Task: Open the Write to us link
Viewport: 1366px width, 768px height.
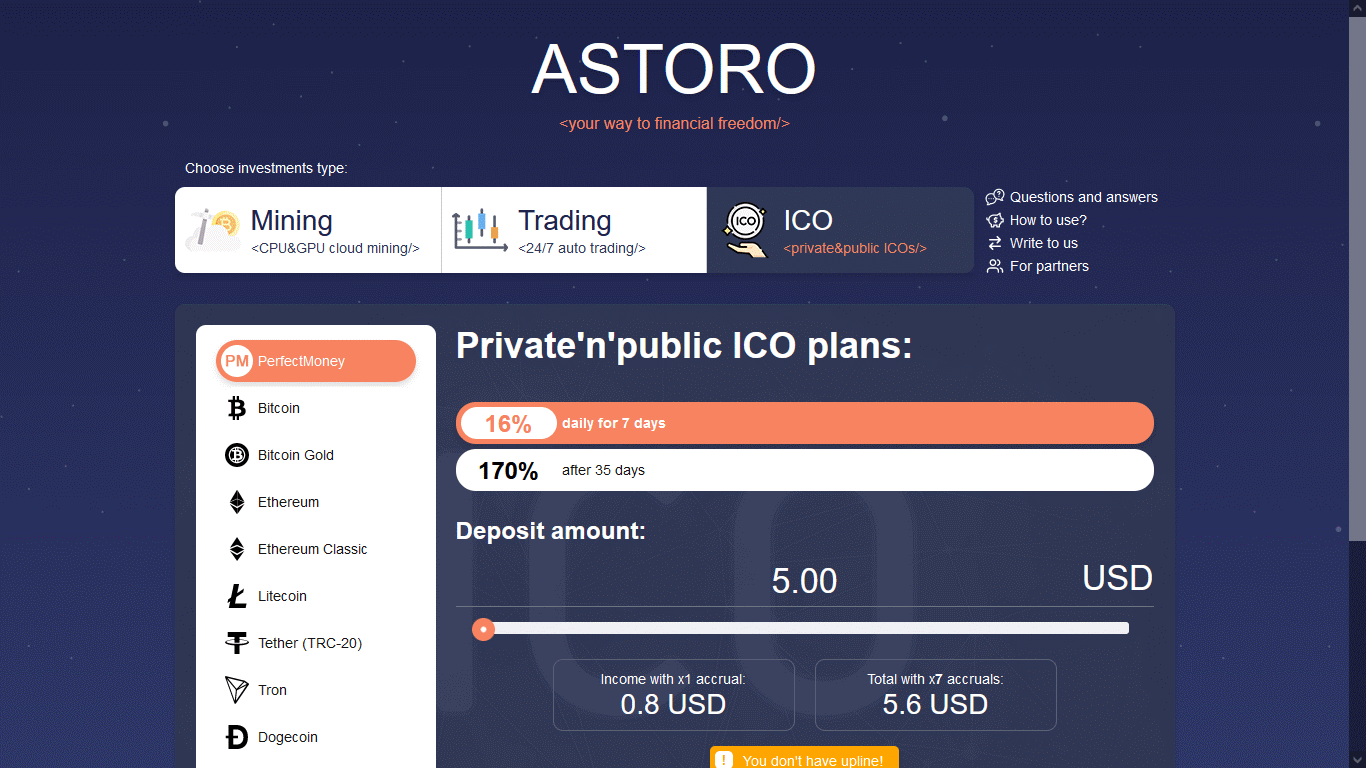Action: click(x=1044, y=243)
